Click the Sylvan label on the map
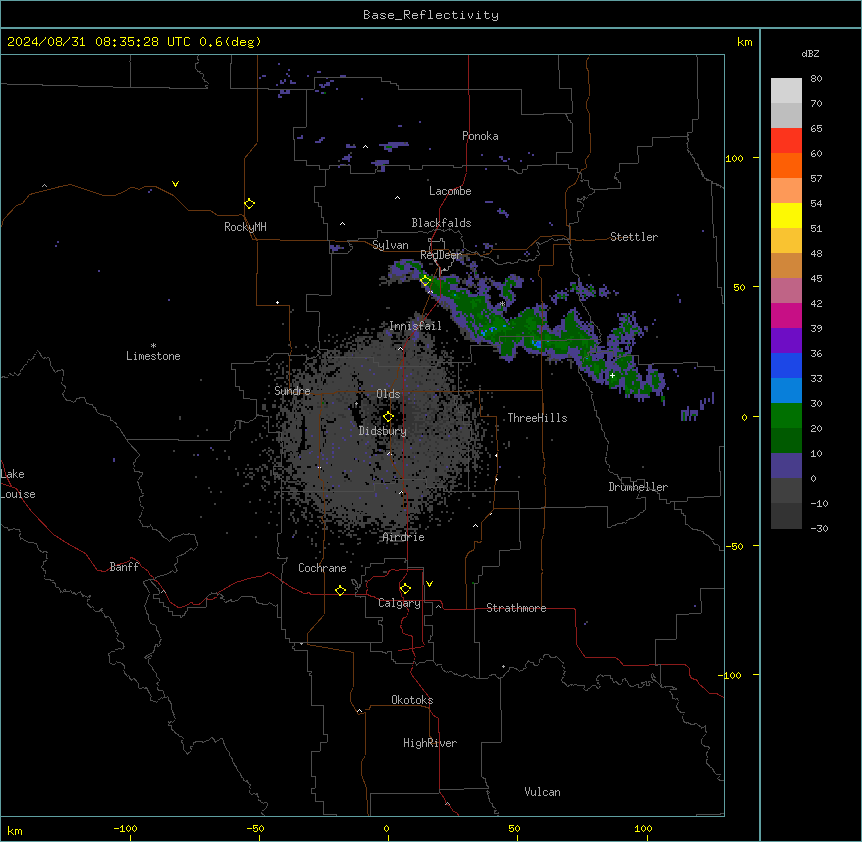 pos(390,245)
